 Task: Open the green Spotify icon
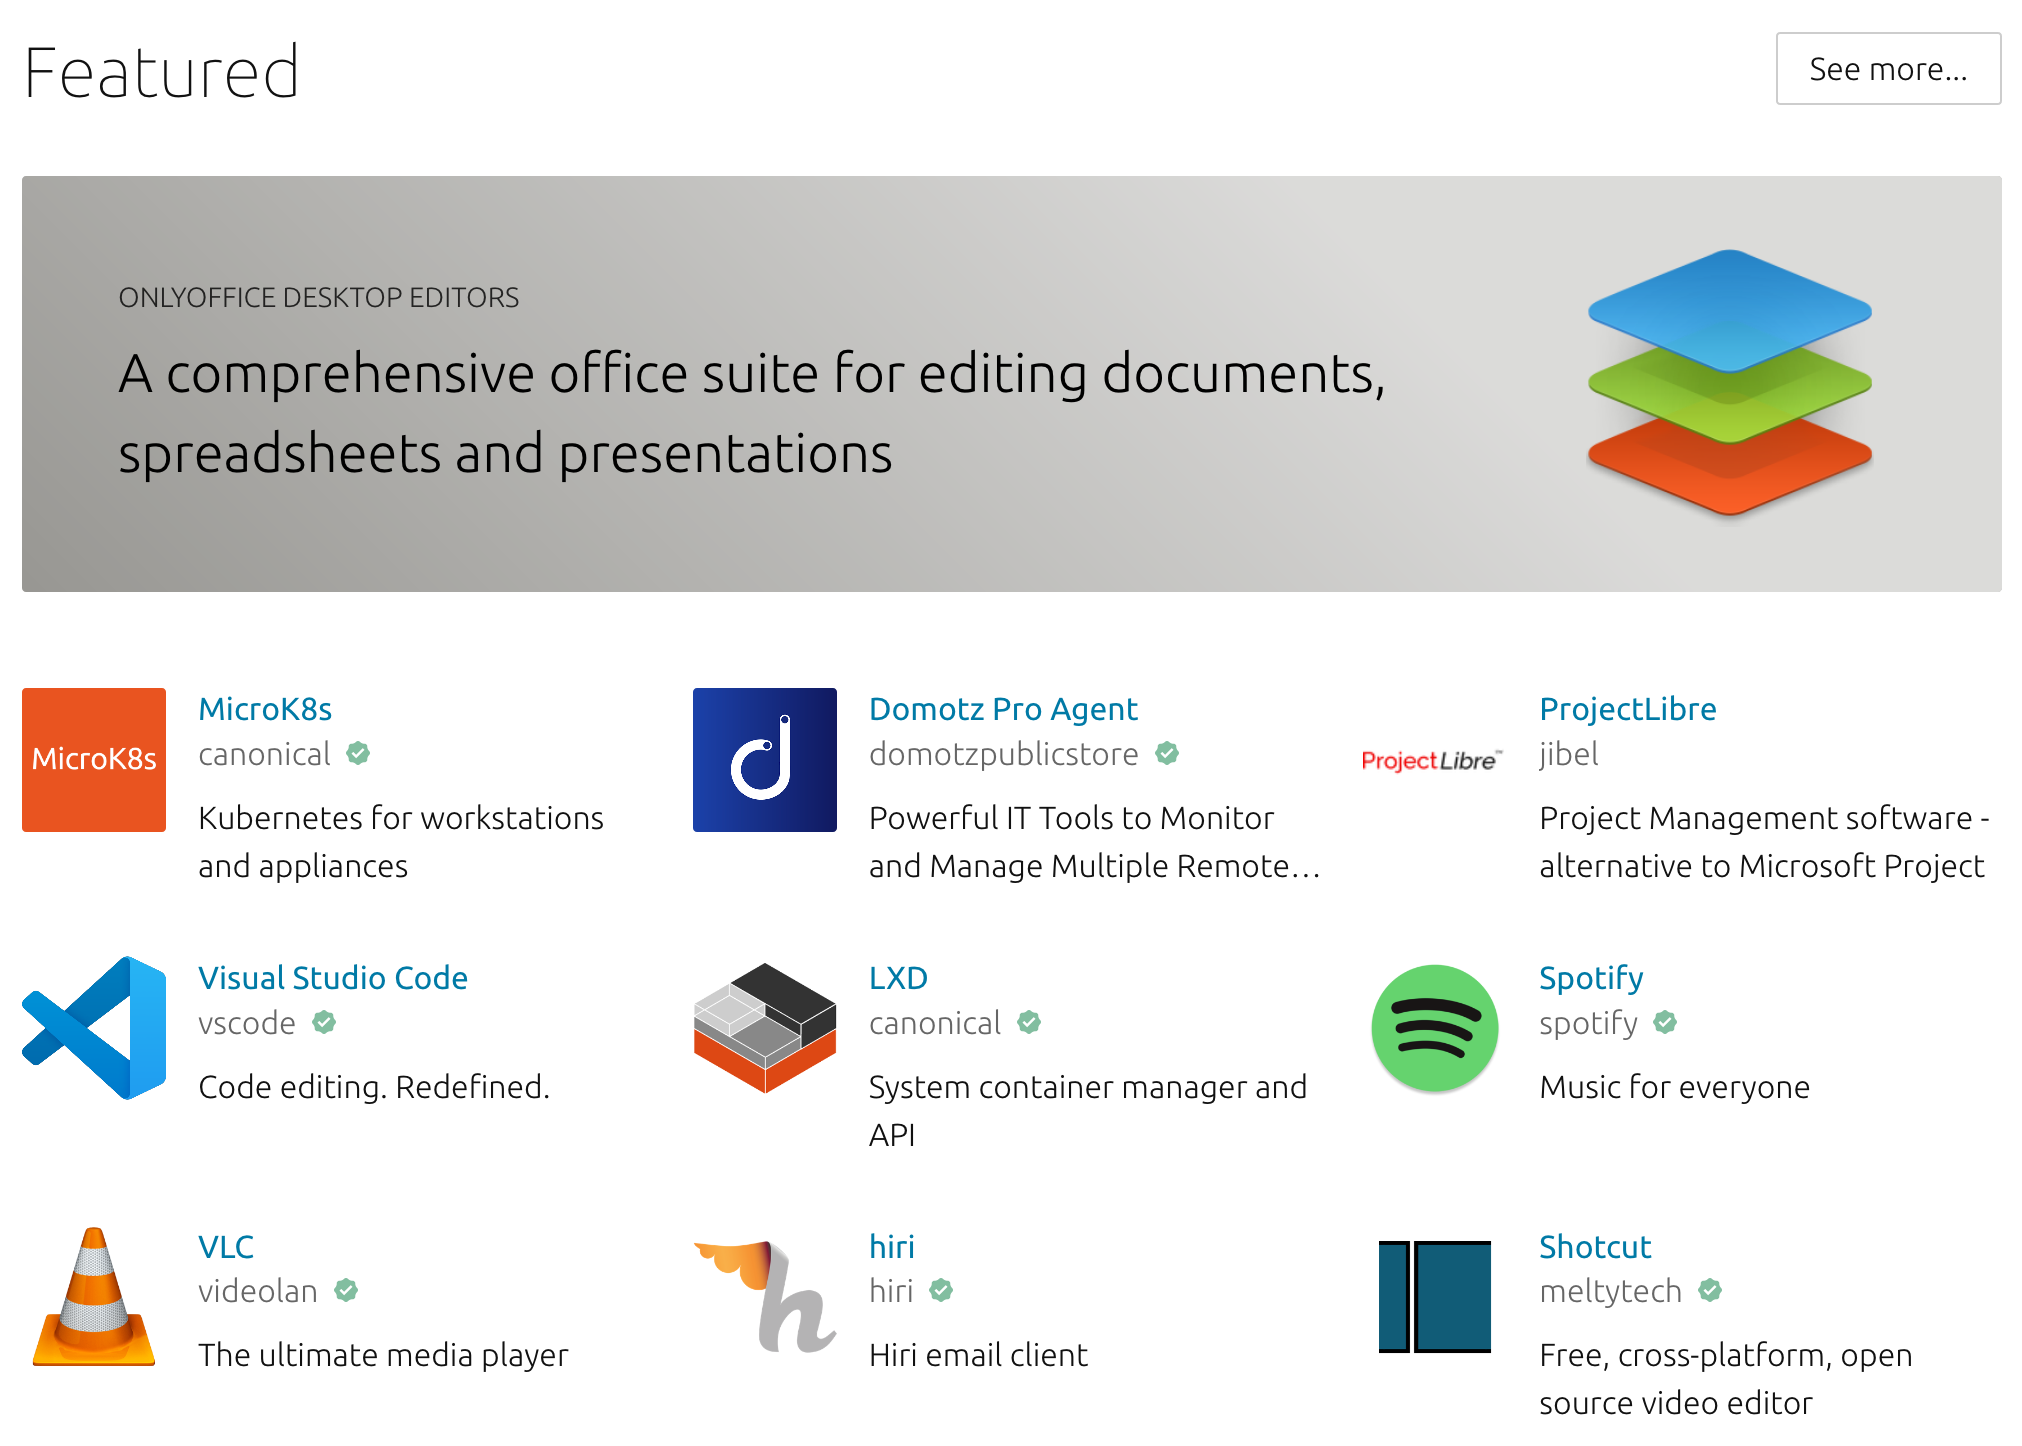tap(1434, 1028)
